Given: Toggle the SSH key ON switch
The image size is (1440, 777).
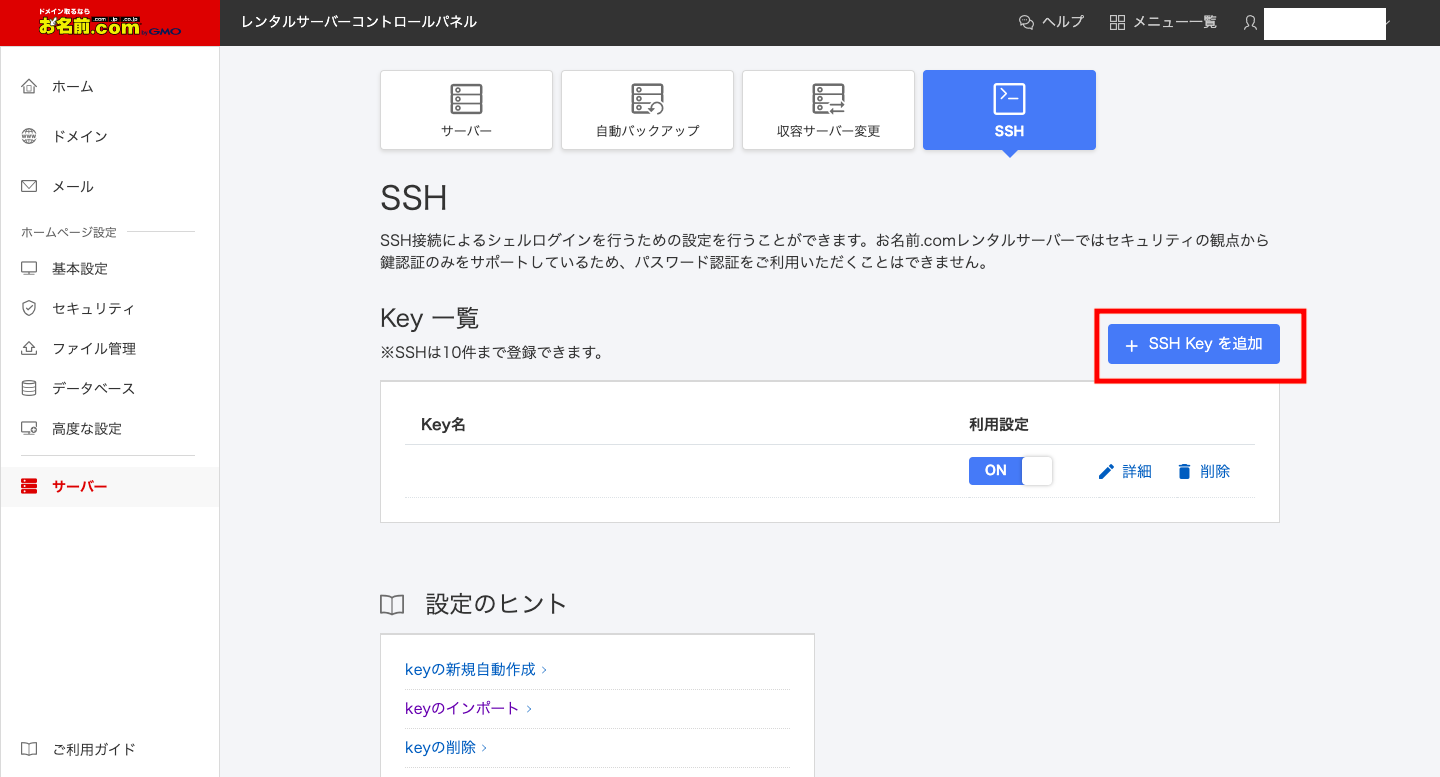Looking at the screenshot, I should [1010, 471].
